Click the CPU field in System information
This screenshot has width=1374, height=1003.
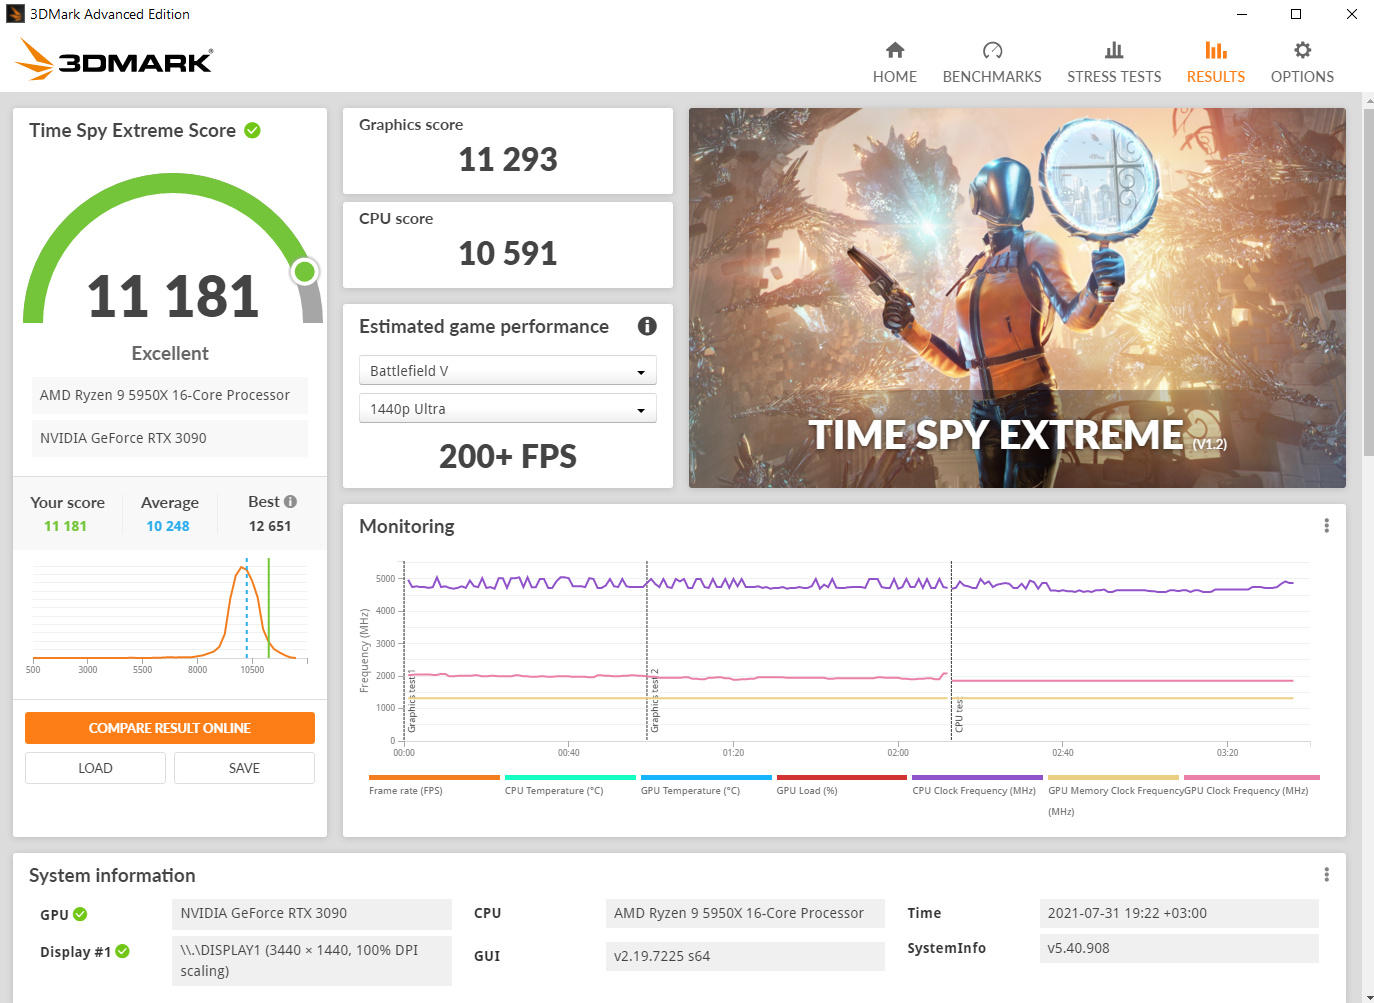745,913
